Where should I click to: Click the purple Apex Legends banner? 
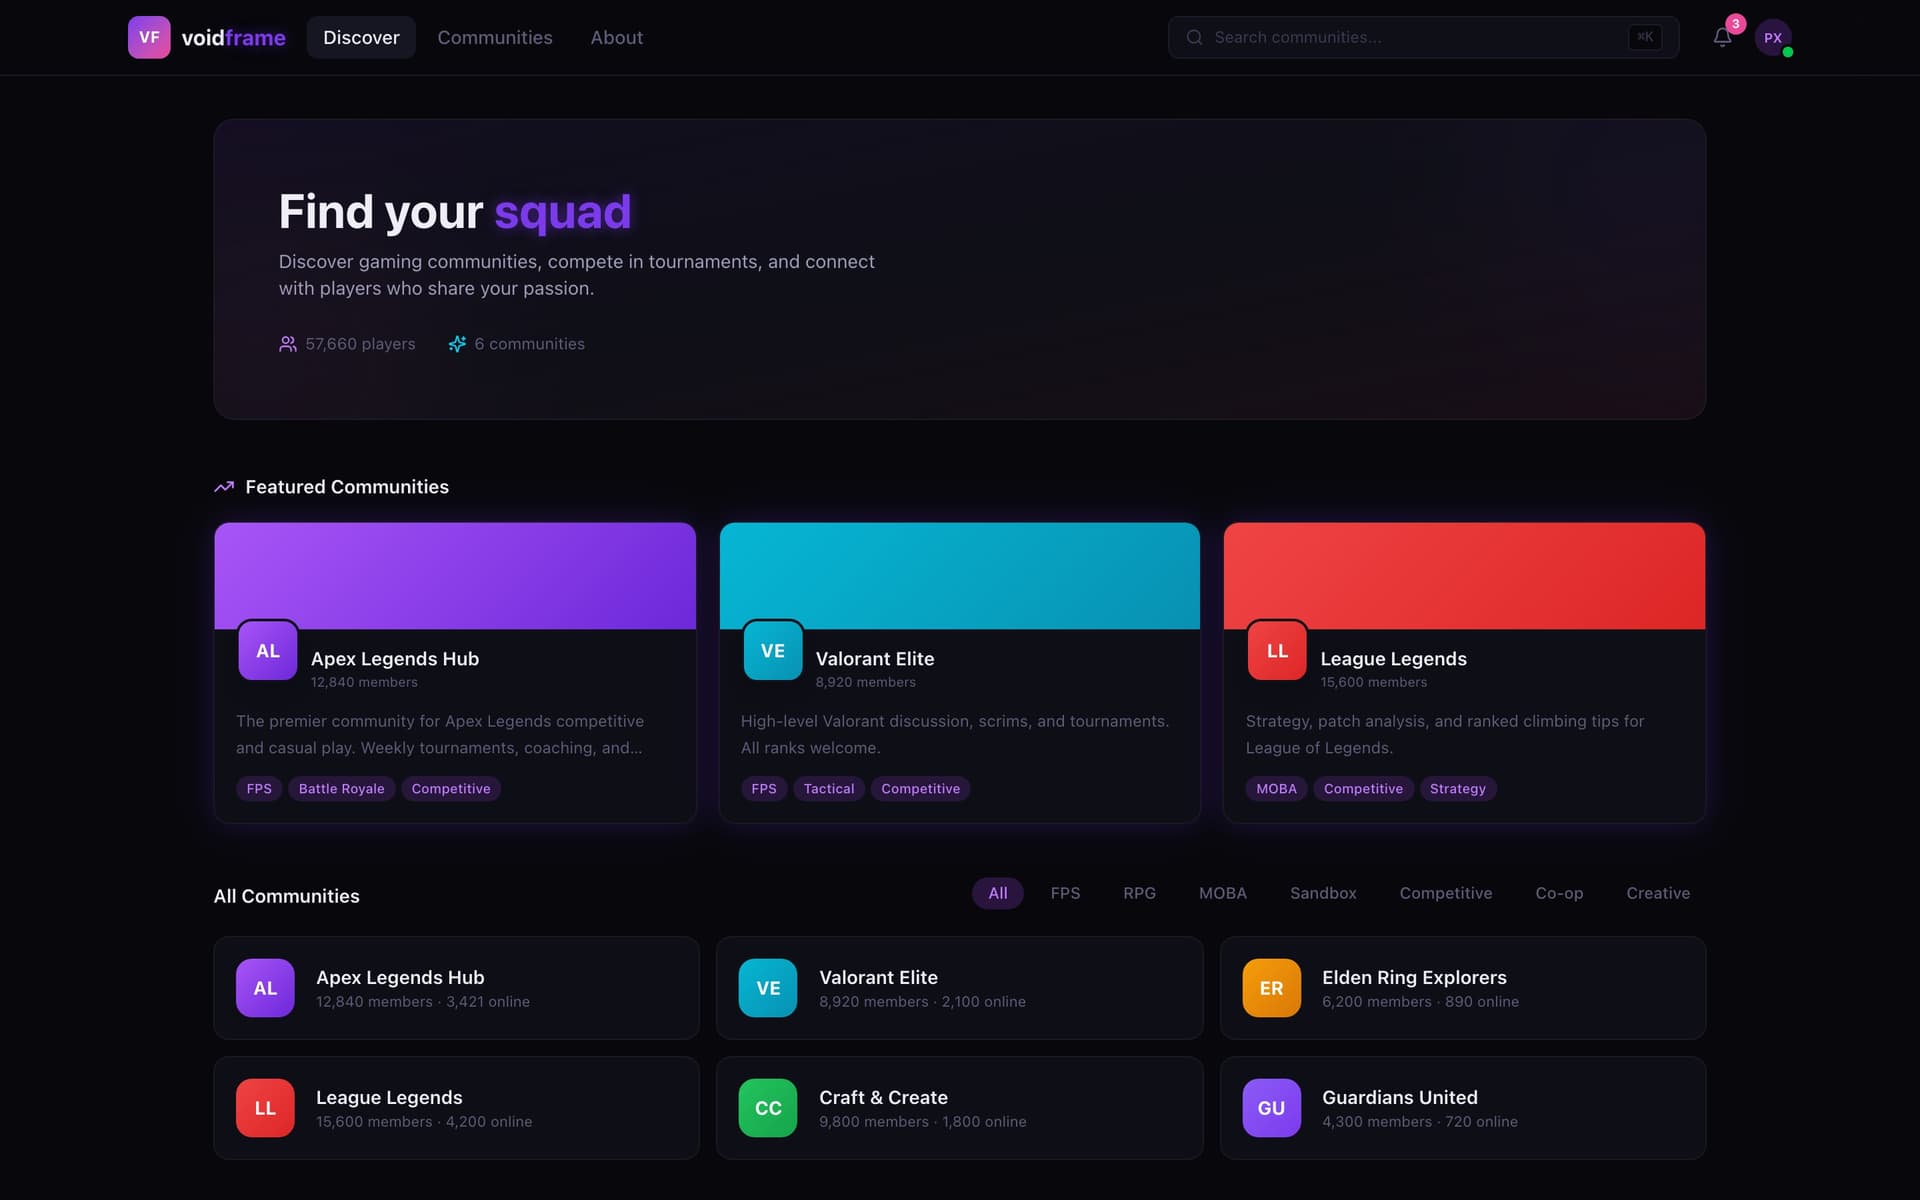(x=455, y=576)
